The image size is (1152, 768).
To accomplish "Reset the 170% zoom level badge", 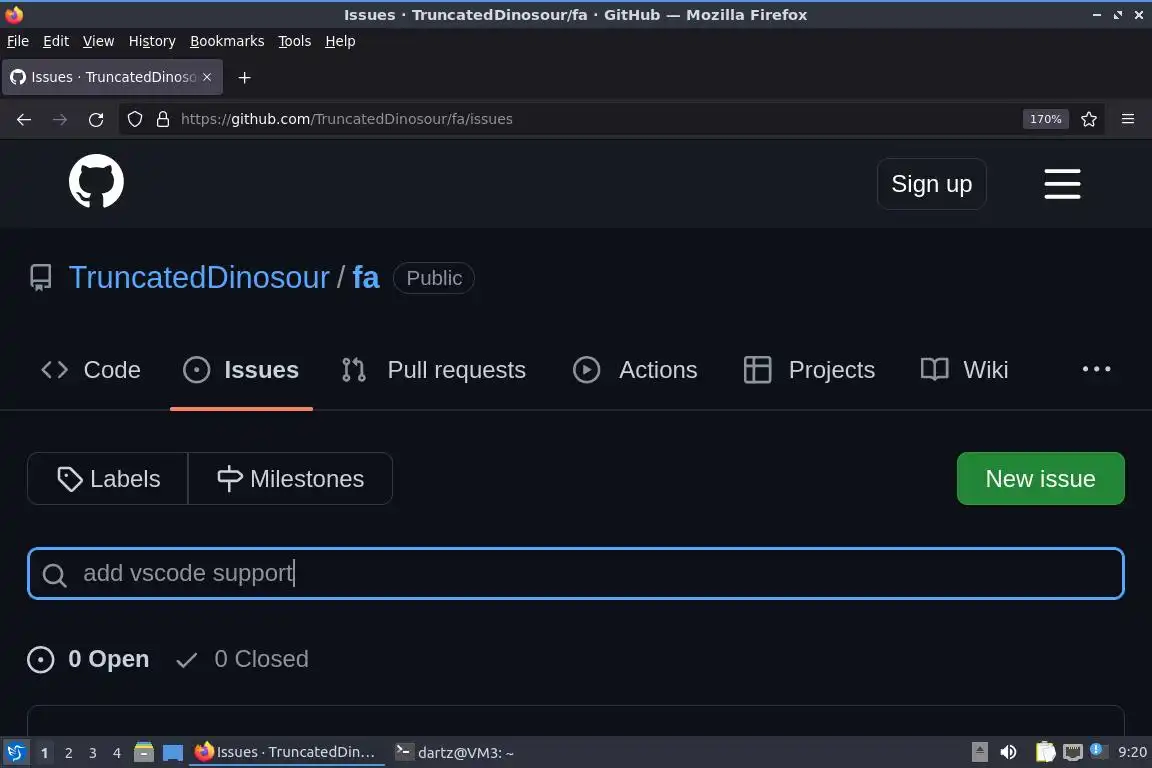I will coord(1045,119).
